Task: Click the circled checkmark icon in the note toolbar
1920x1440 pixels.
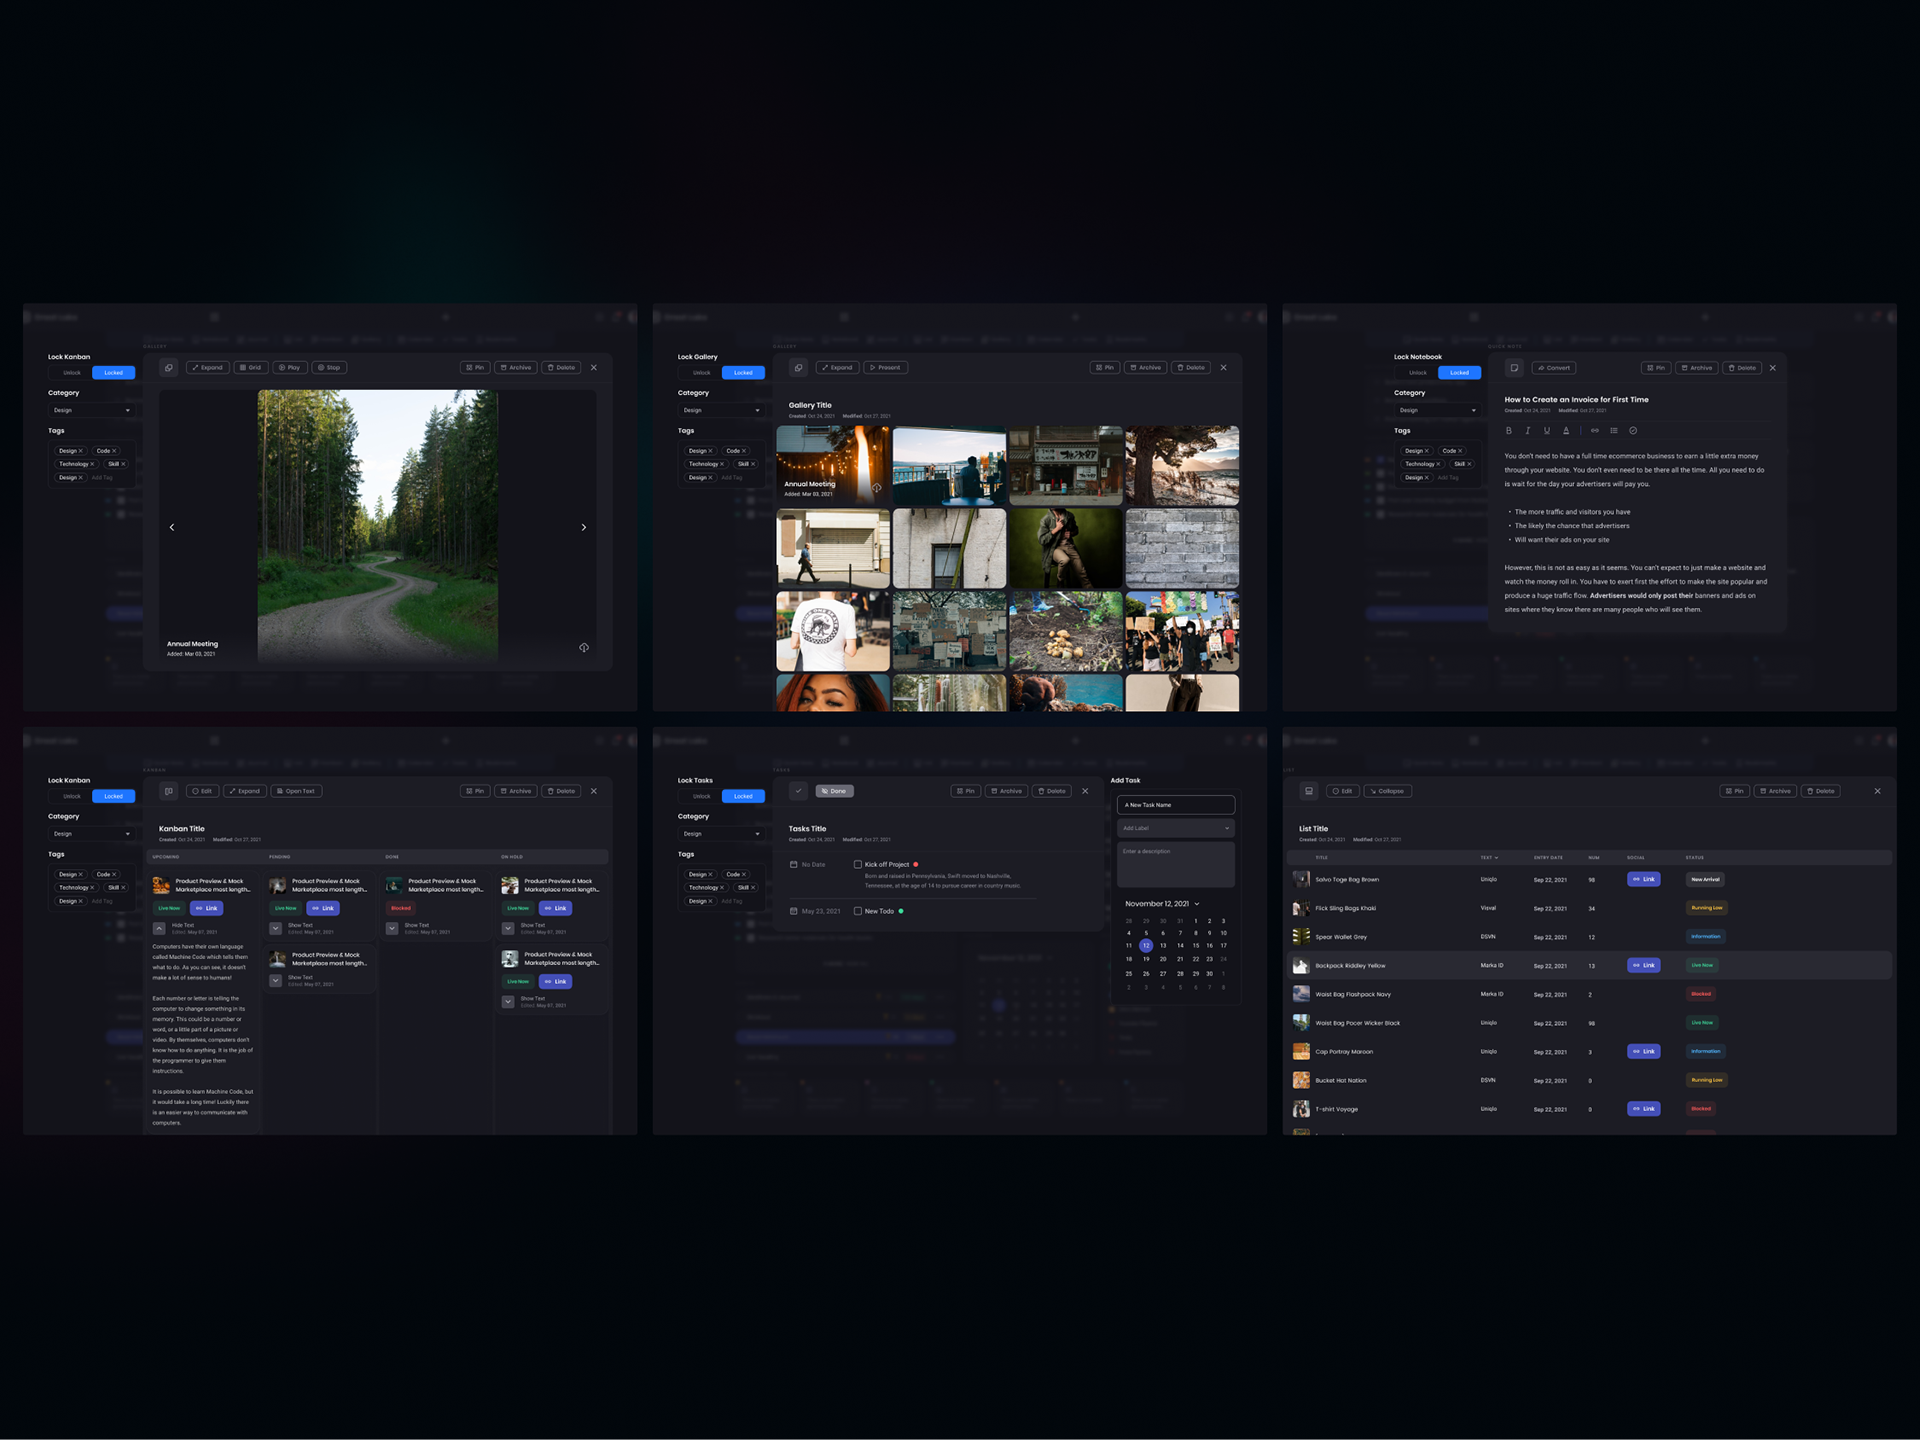Action: tap(1633, 431)
